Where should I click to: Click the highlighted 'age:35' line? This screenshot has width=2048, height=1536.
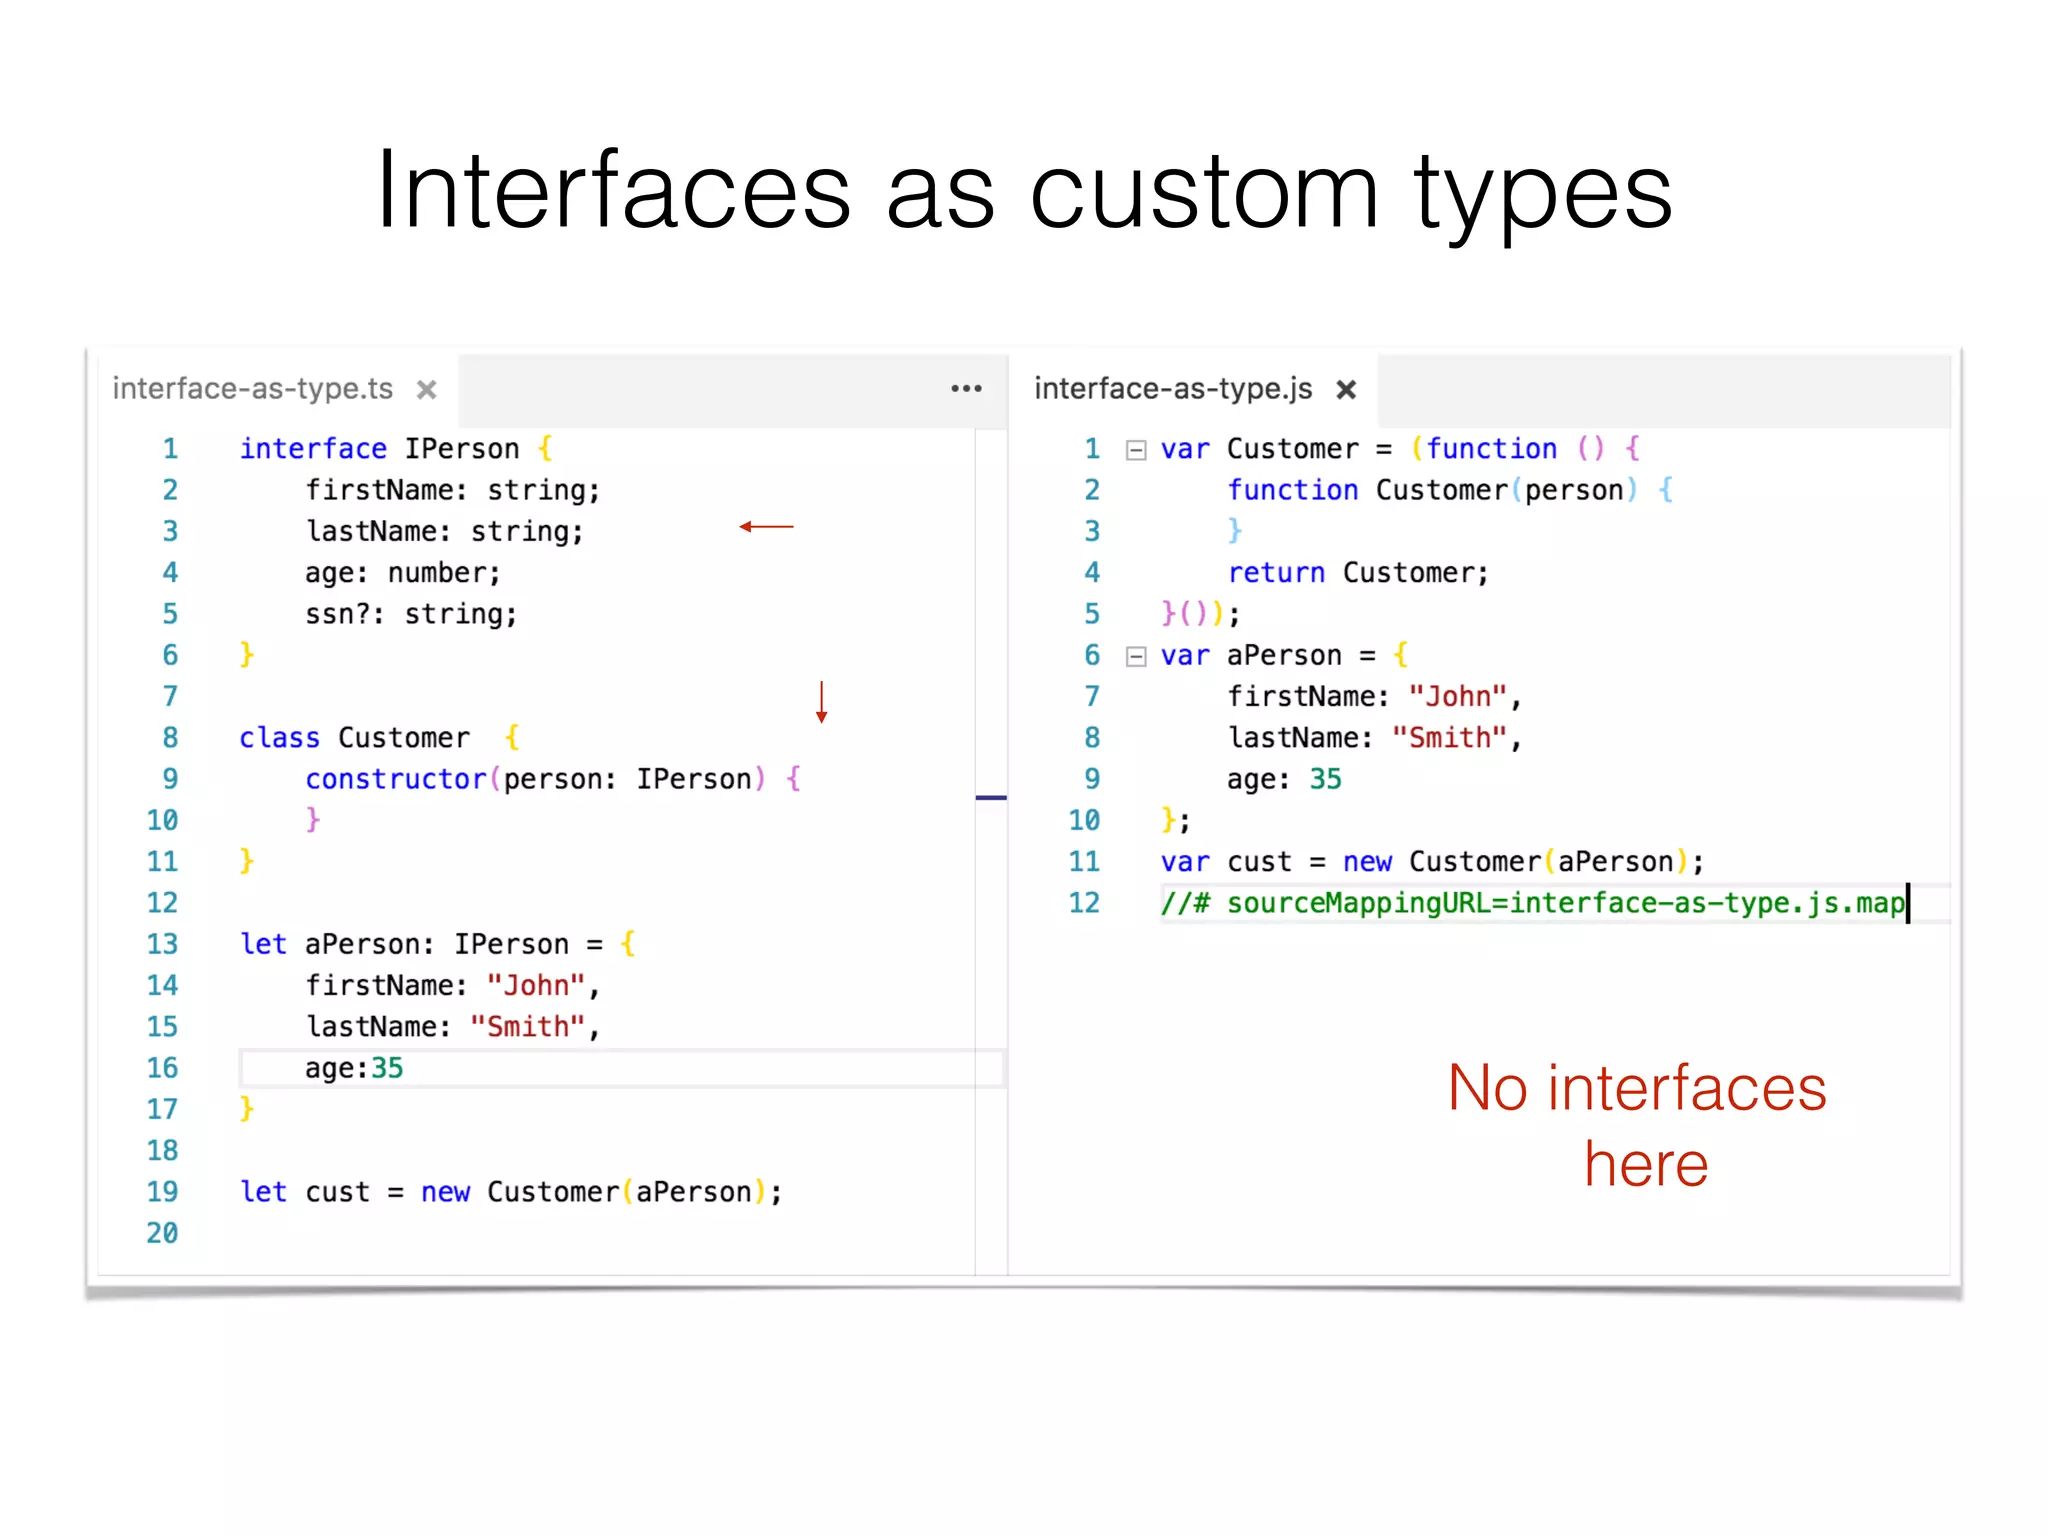pyautogui.click(x=355, y=1069)
